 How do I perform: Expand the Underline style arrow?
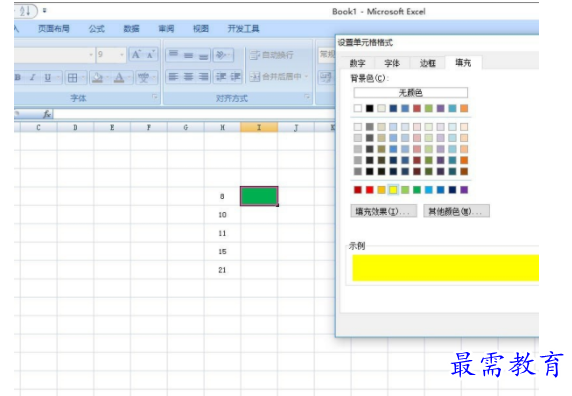(x=58, y=77)
